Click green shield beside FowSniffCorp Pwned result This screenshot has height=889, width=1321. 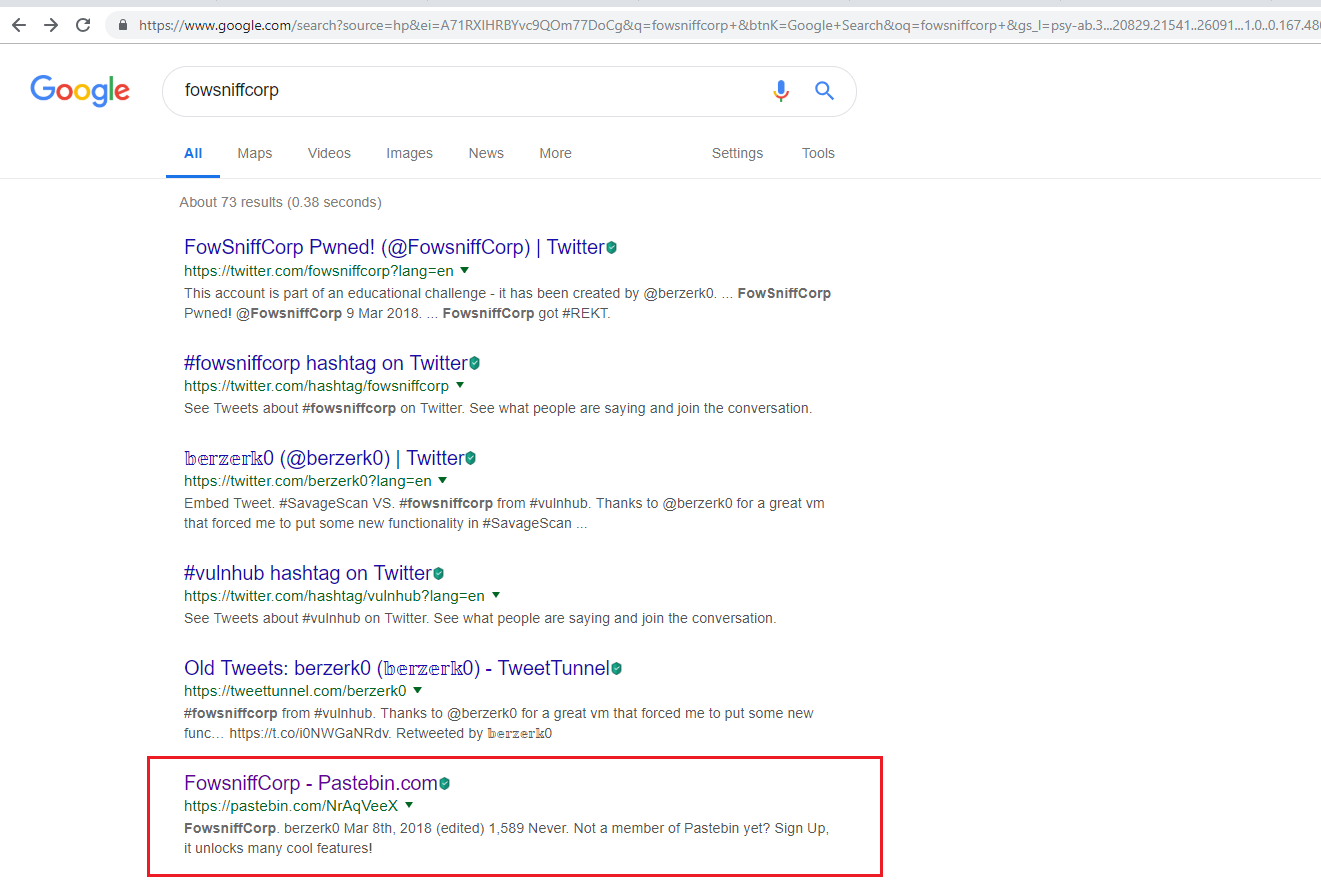point(612,248)
